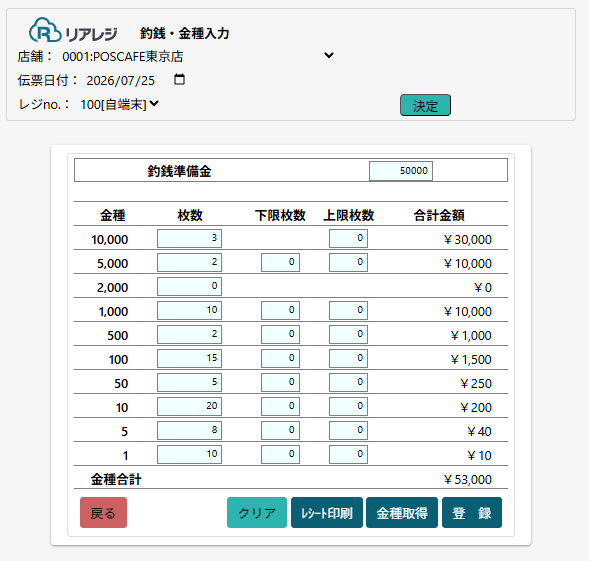
Task: Select the 50 下限枚数 input
Action: click(x=280, y=383)
